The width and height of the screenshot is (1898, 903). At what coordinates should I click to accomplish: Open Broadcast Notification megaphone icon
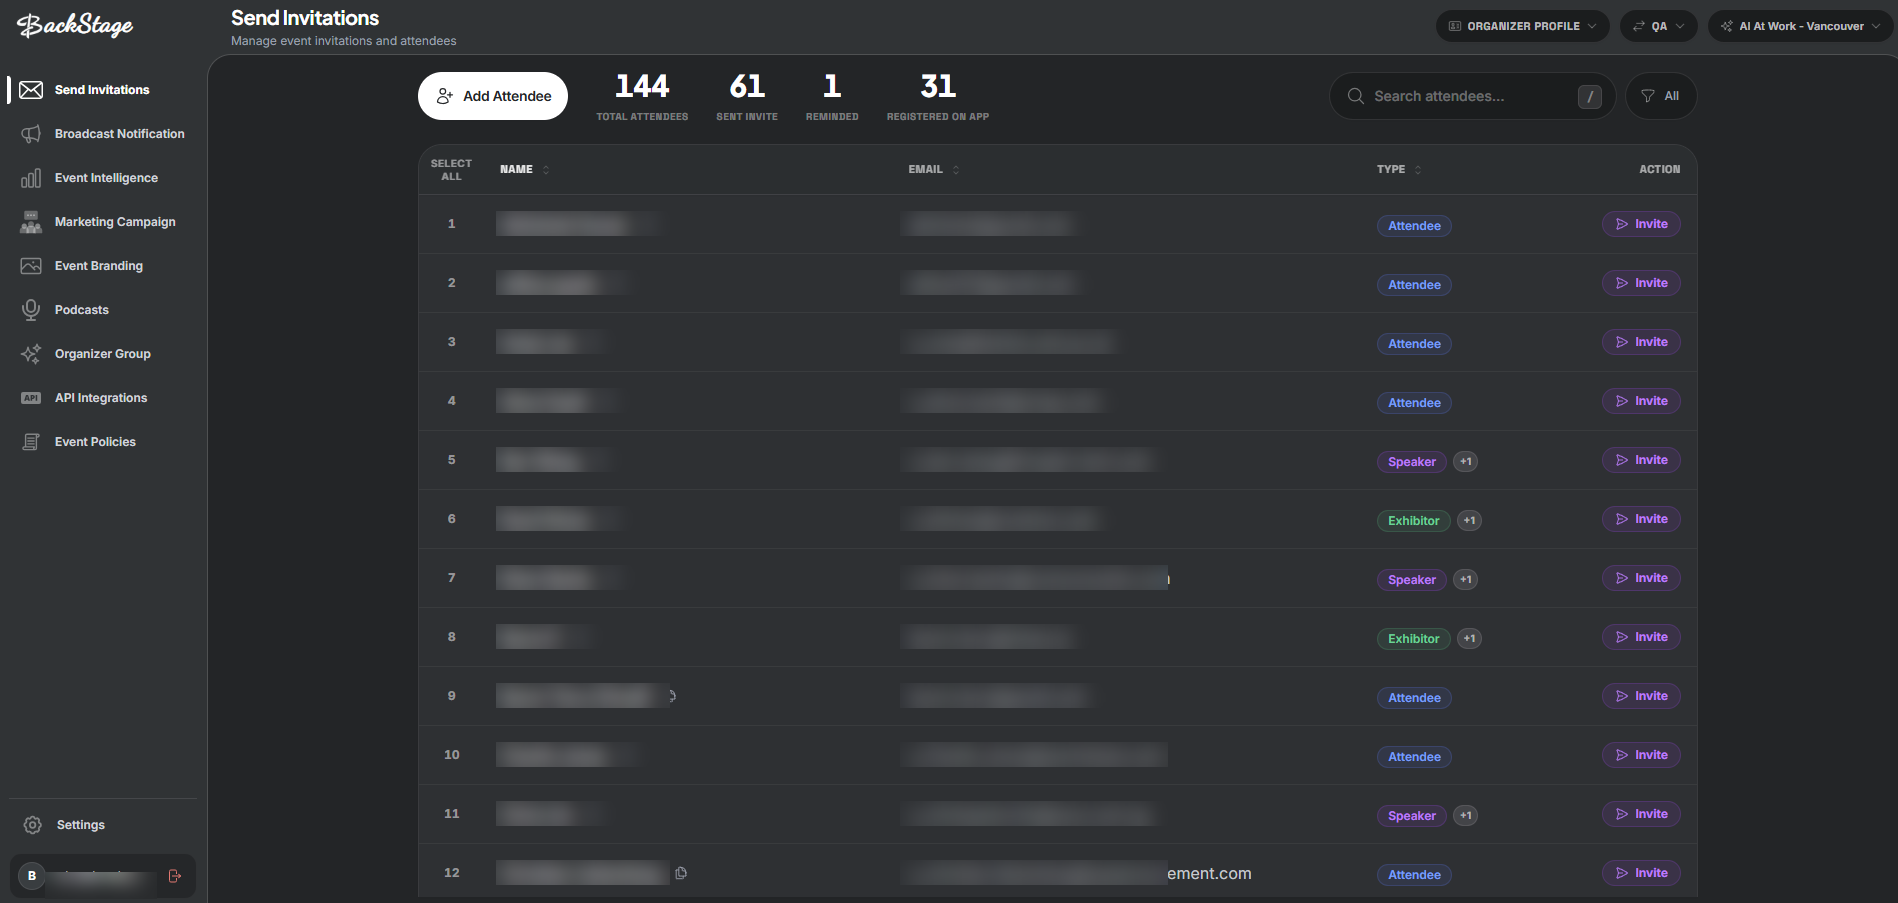31,134
